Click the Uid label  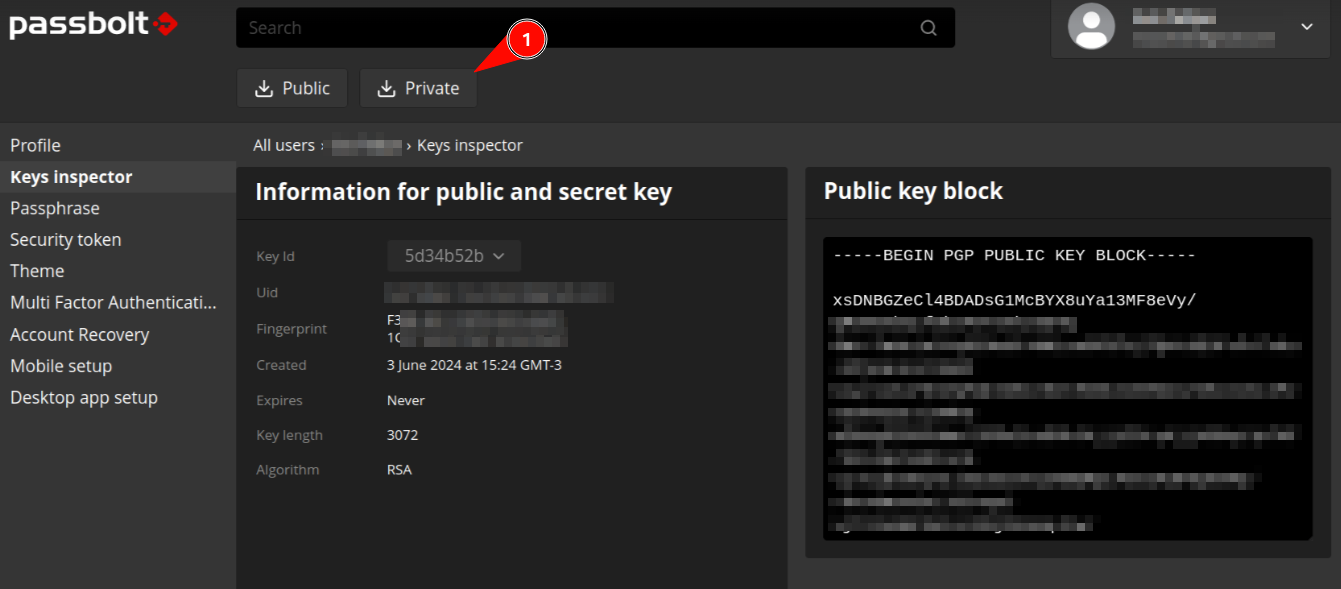pos(267,293)
